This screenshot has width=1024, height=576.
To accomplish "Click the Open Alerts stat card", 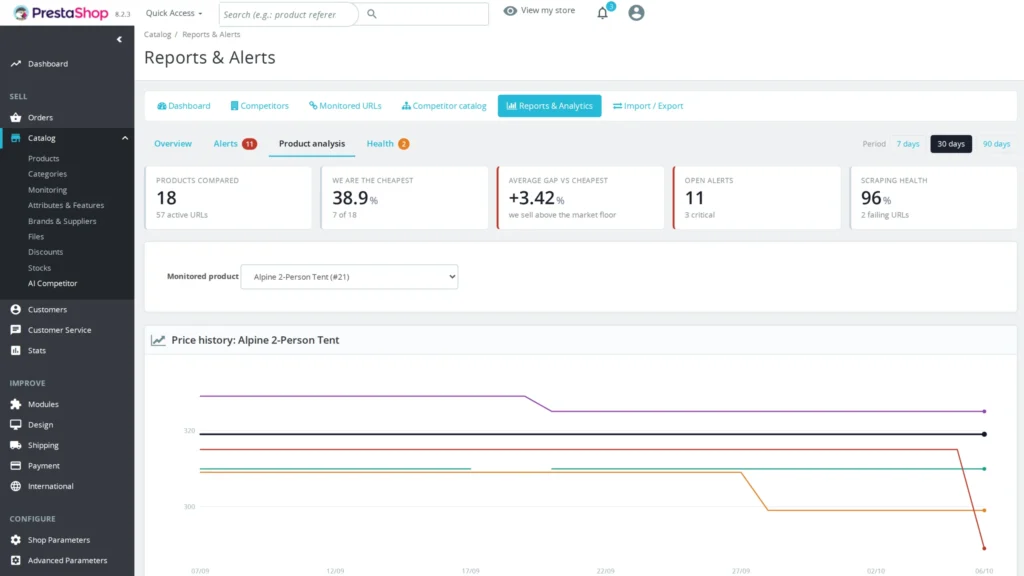I will 757,198.
